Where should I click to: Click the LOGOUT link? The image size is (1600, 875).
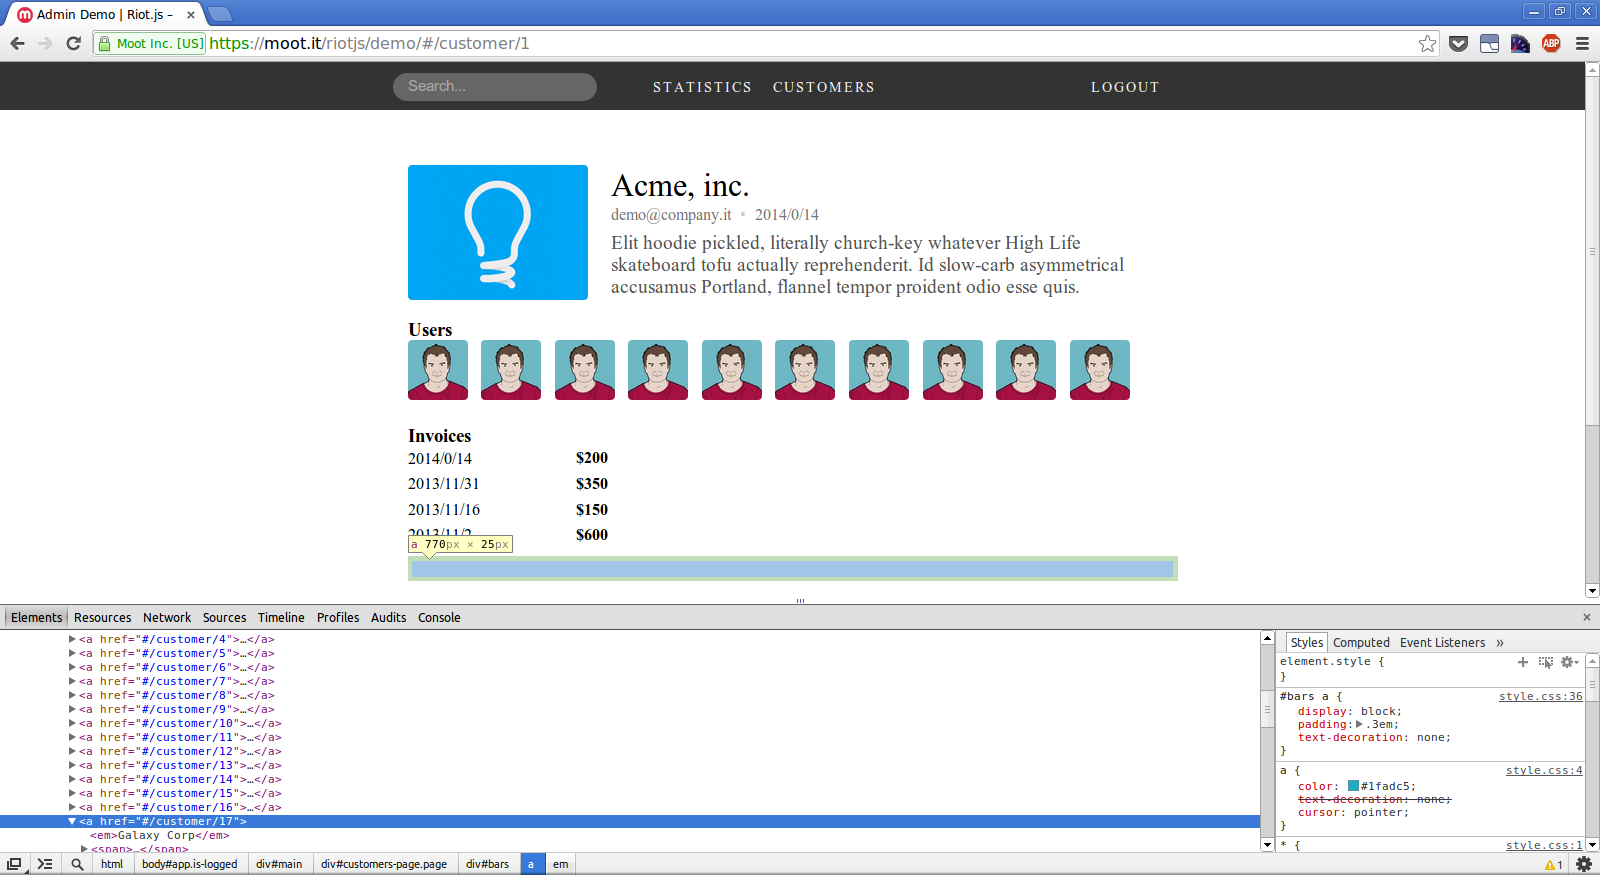pos(1125,87)
